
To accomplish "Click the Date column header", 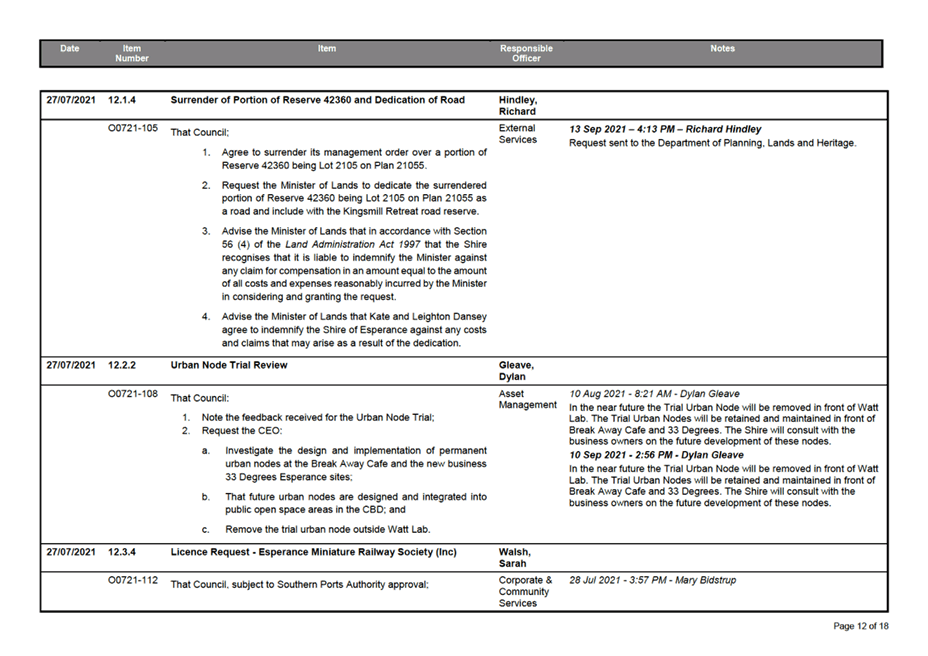I will coord(69,48).
